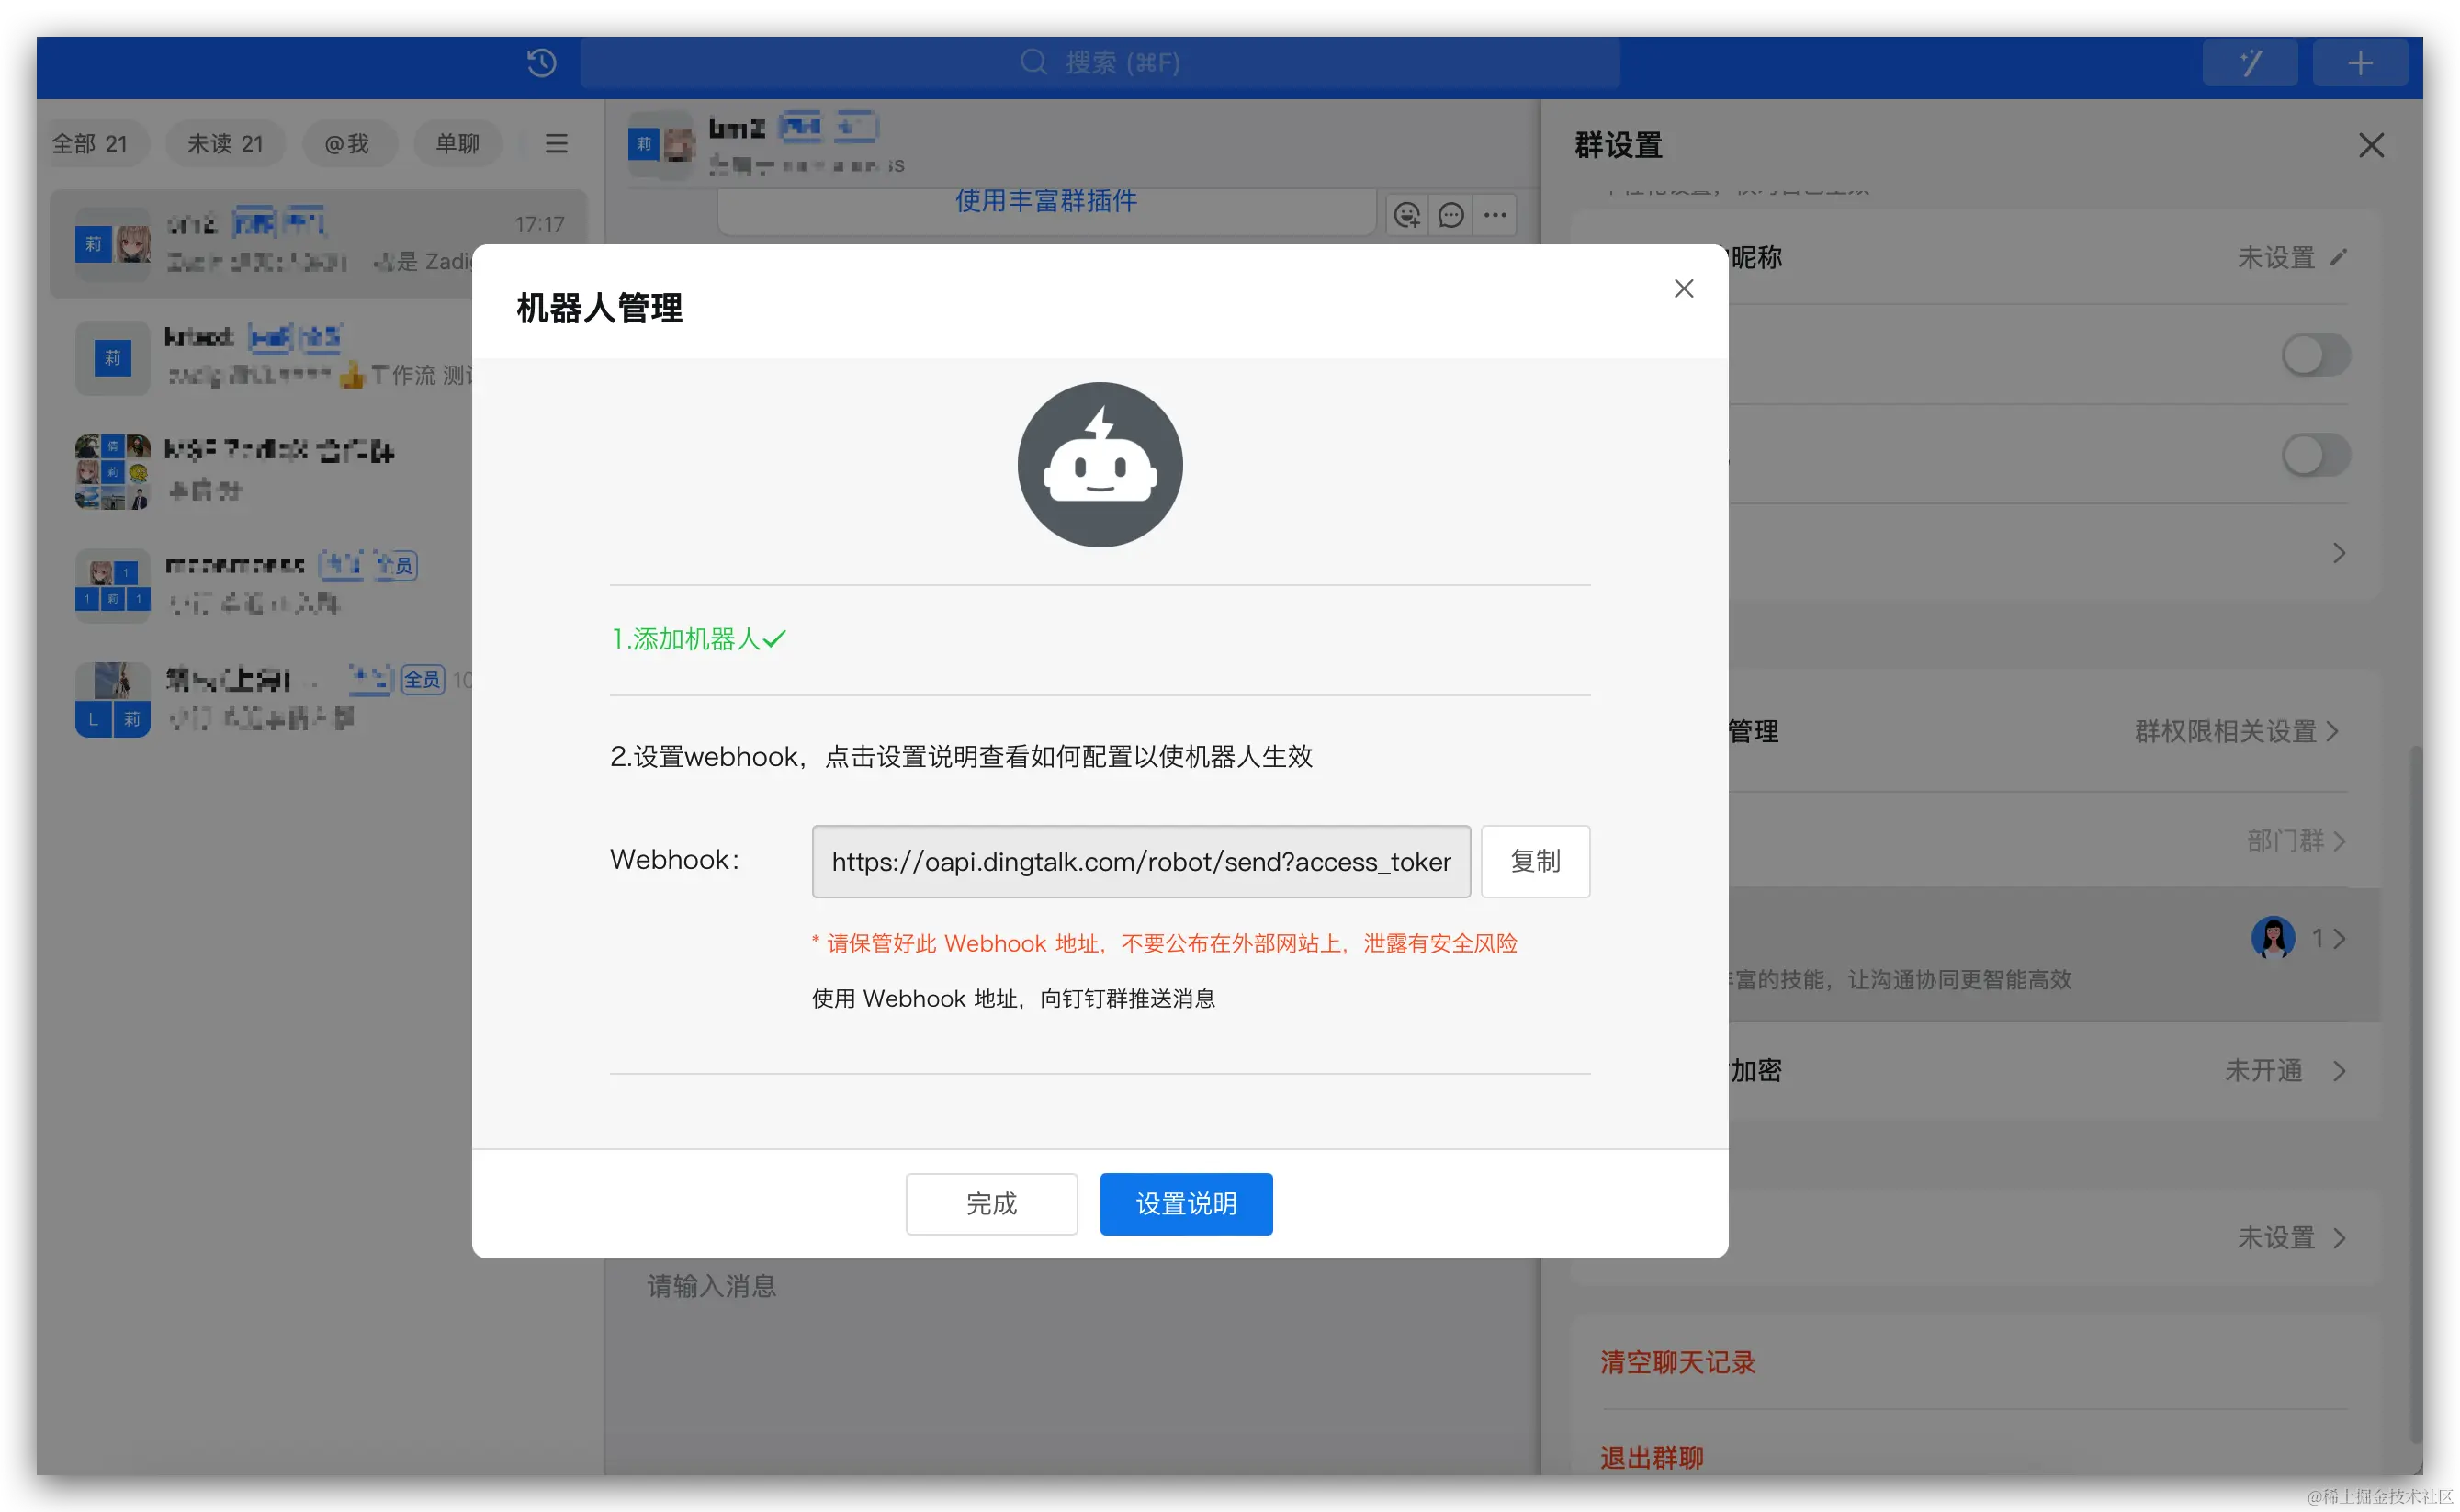Click the 复制 button next to Webhook
The height and width of the screenshot is (1512, 2460).
coord(1535,861)
